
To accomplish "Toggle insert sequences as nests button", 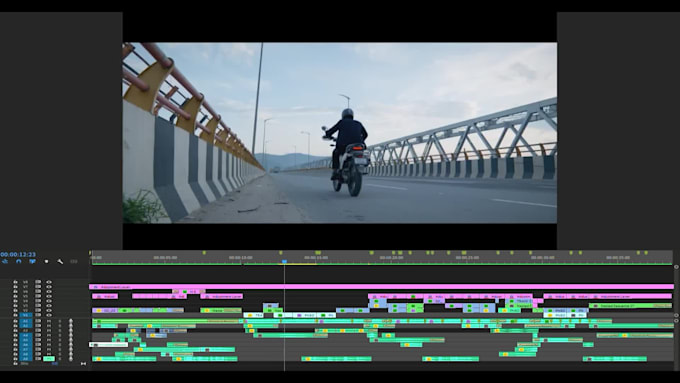I will tap(5, 262).
